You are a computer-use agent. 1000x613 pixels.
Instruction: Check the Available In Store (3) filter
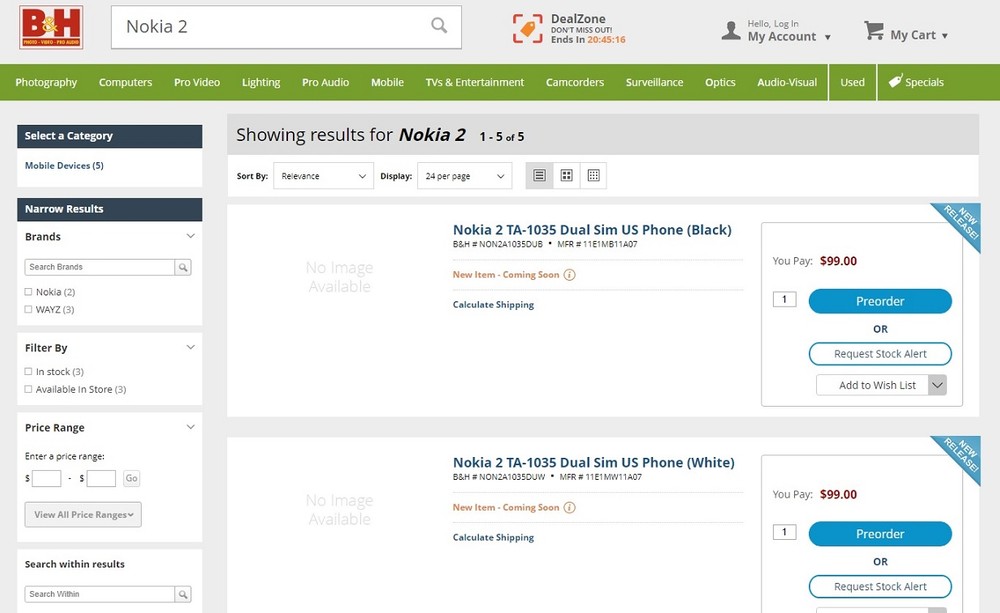coord(28,389)
